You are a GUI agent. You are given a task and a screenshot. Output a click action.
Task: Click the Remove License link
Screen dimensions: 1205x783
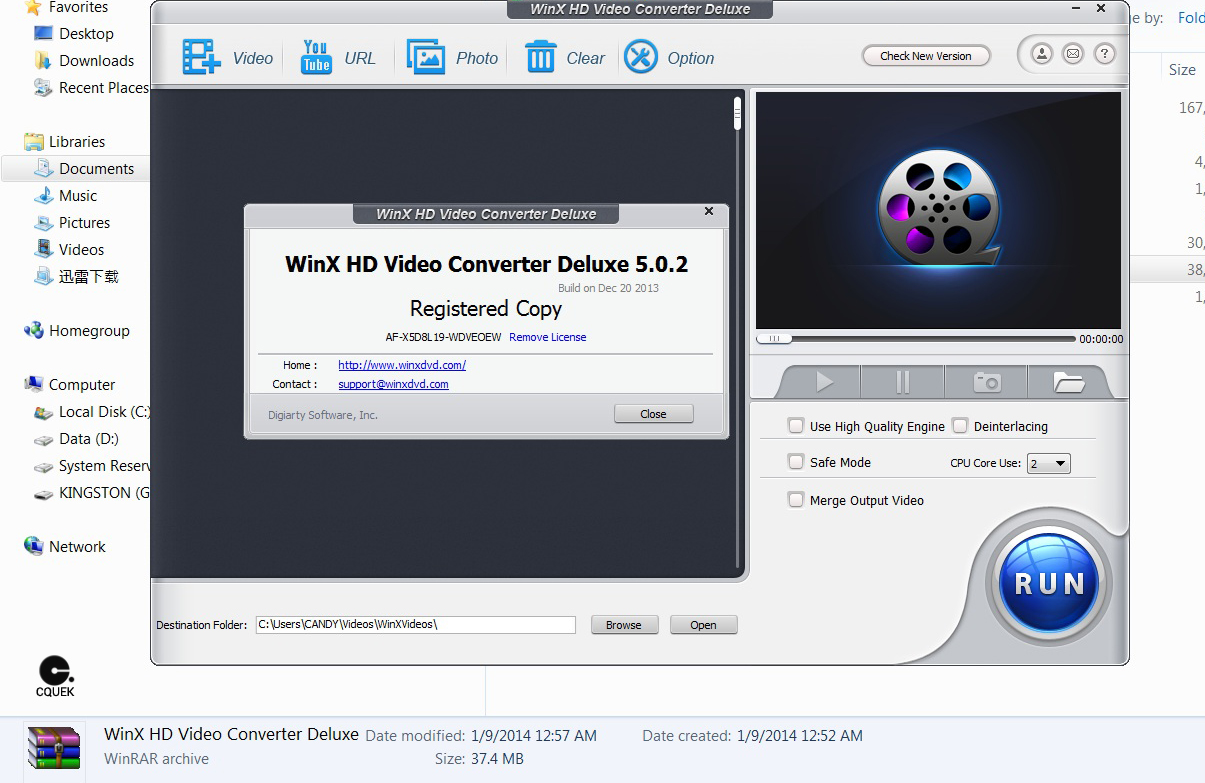coord(548,337)
